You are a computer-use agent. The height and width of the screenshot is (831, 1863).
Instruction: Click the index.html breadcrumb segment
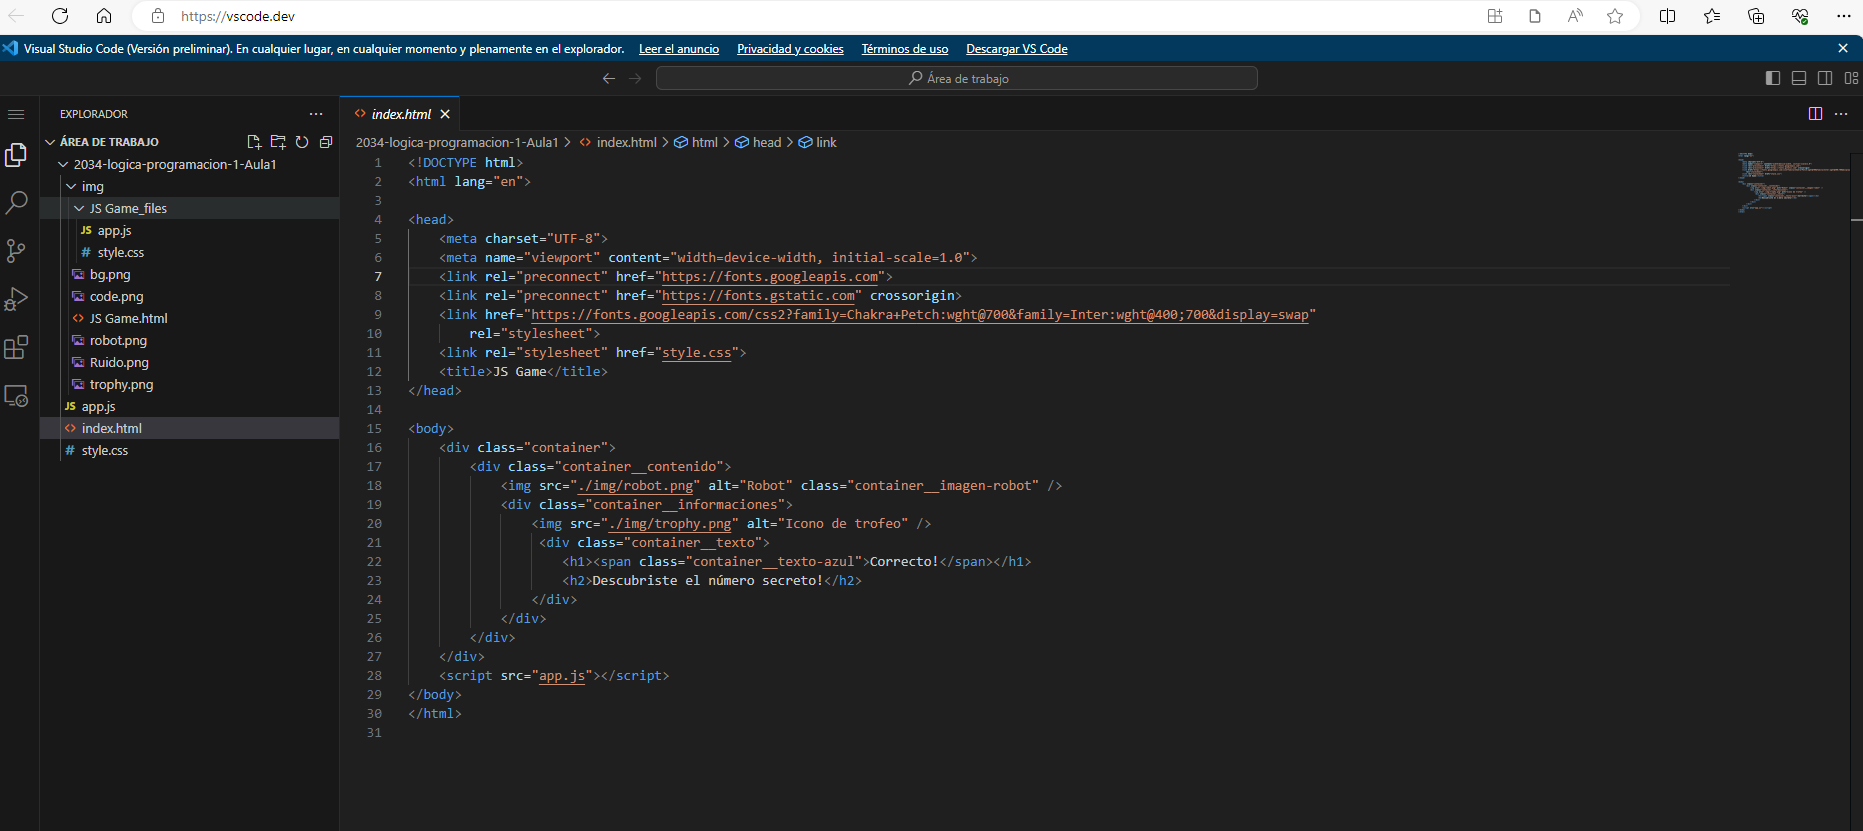618,142
